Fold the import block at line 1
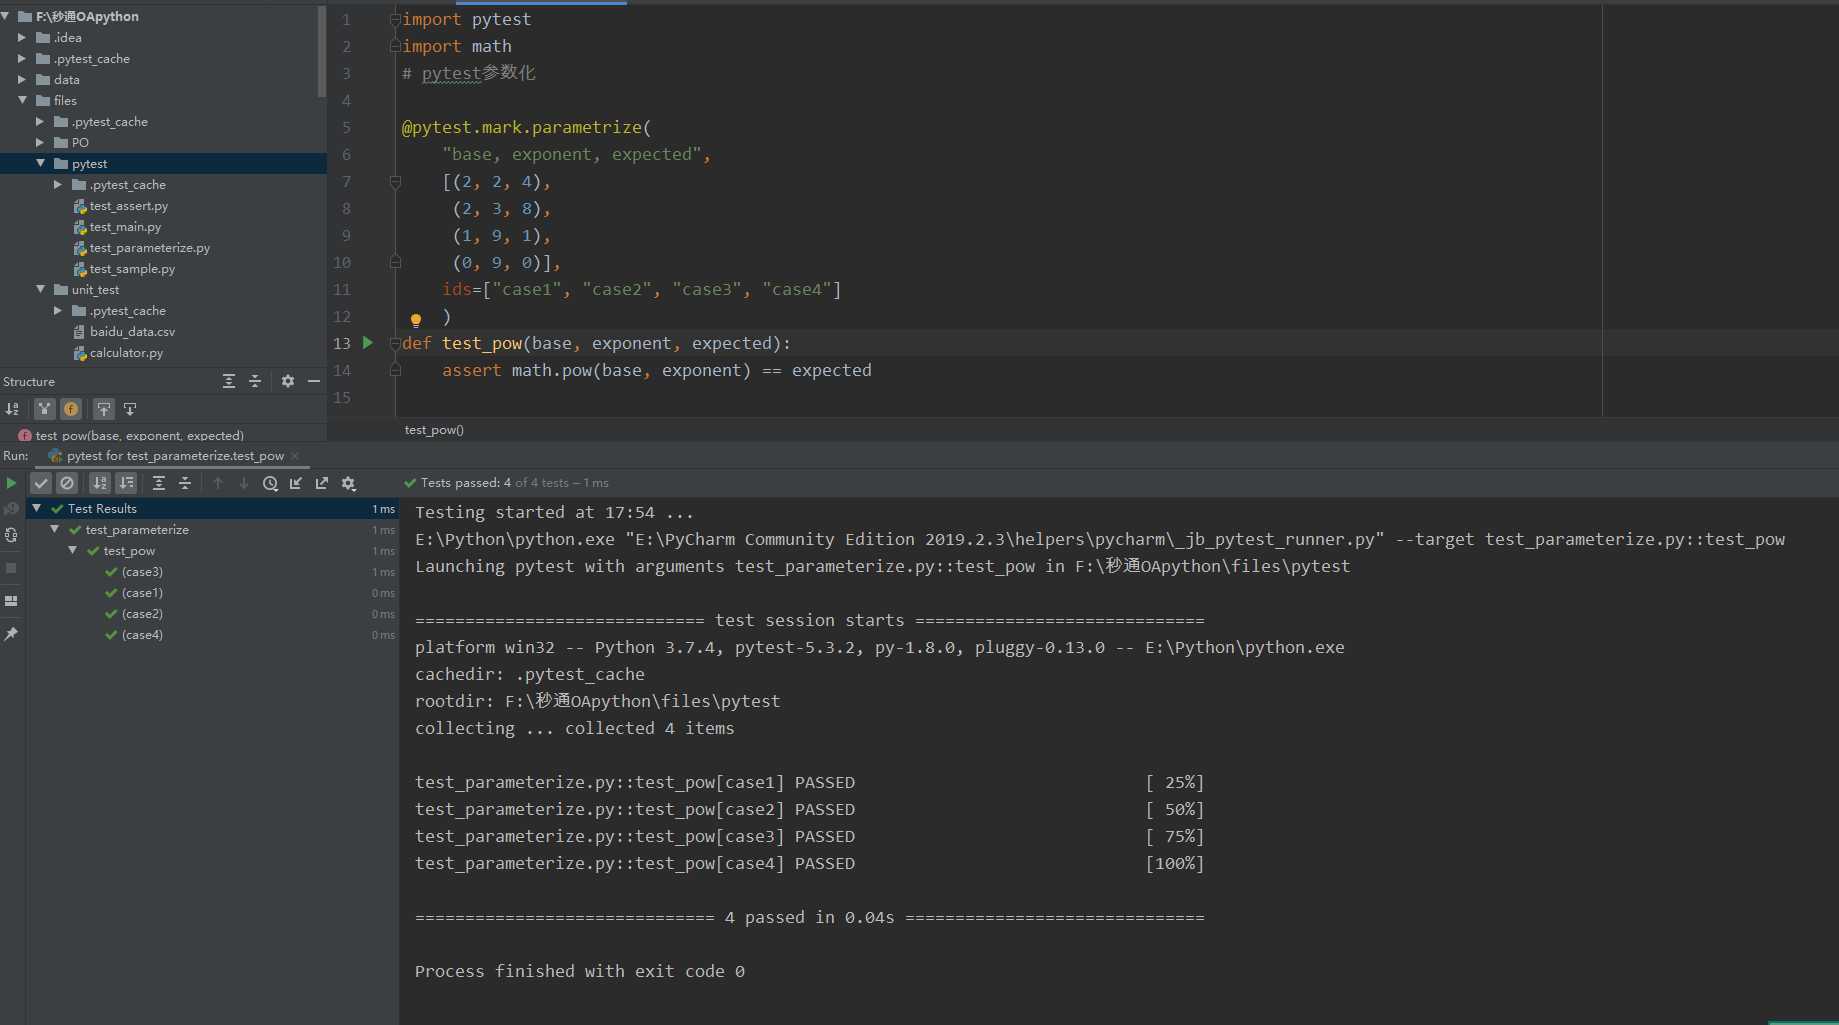Screen dimensions: 1839x1025 coord(395,19)
